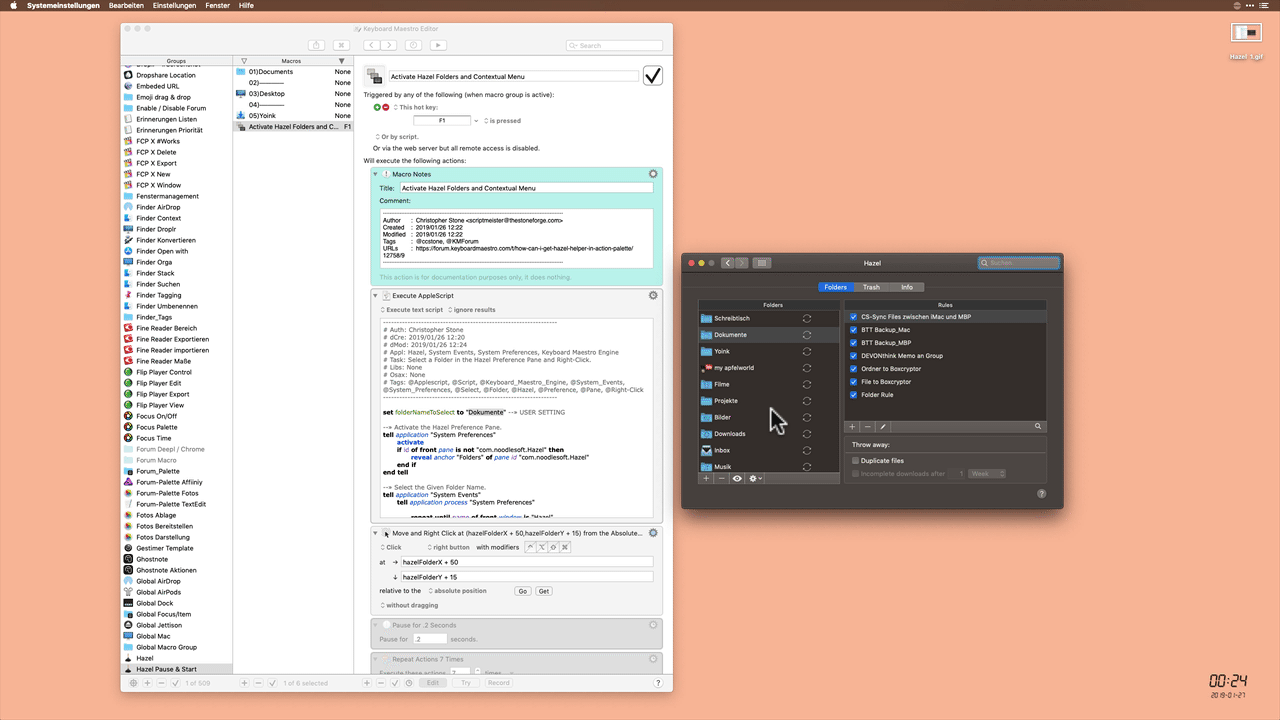The height and width of the screenshot is (720, 1280).
Task: Click the sync icon for Dokumente folder in Hazel
Action: point(806,335)
